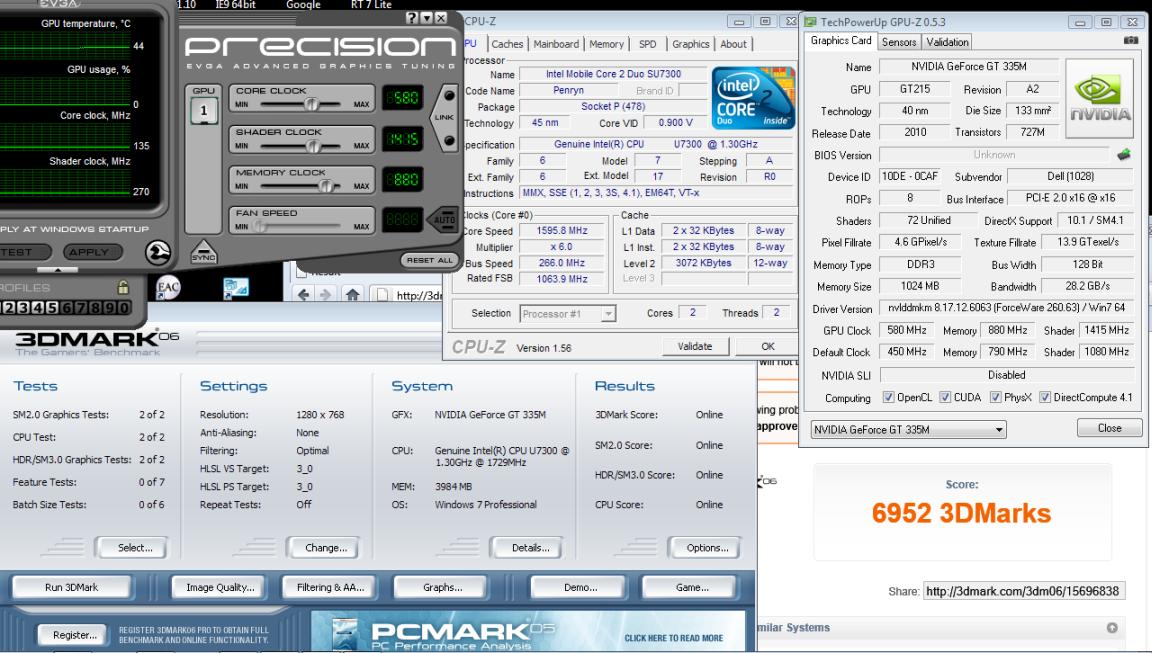Click the Fan Speed slider handle
The width and height of the screenshot is (1152, 653).
[259, 226]
